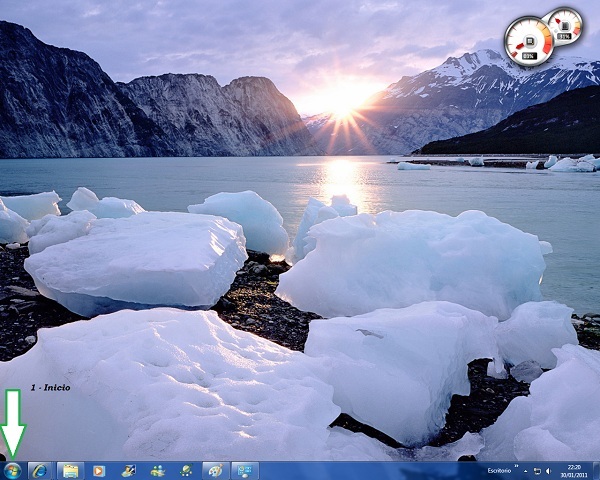Open the clock showing 22:20
Screen dimensions: 600x480
(x=574, y=471)
